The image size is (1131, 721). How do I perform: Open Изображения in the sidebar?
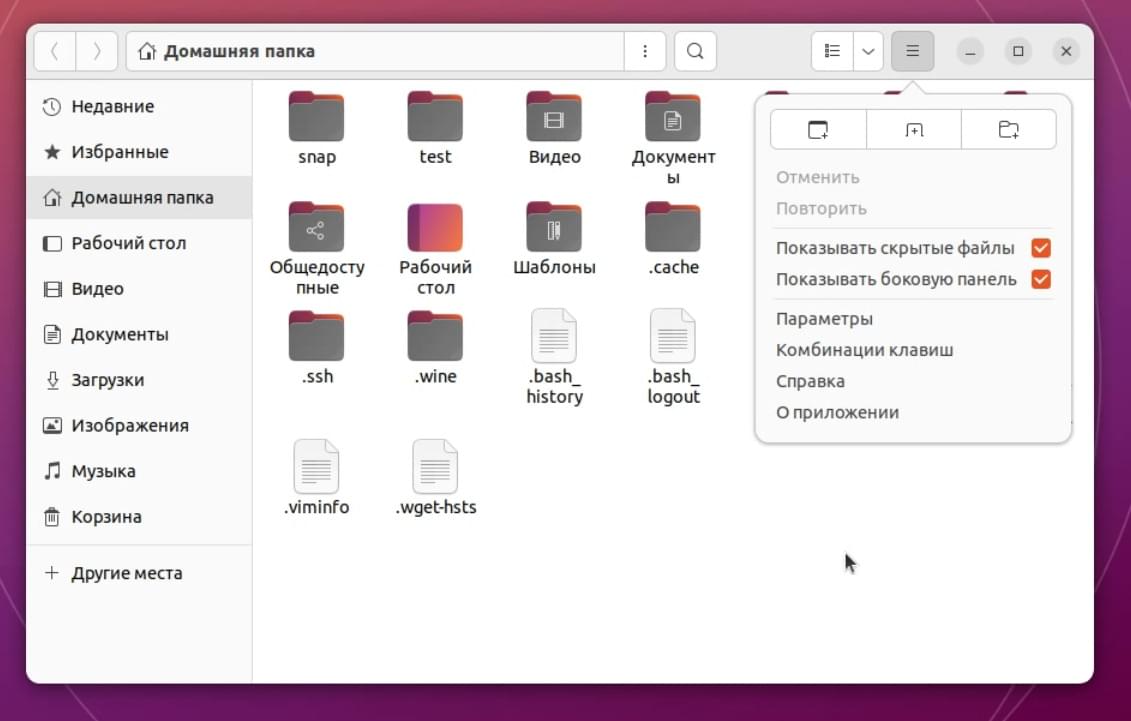pos(139,425)
